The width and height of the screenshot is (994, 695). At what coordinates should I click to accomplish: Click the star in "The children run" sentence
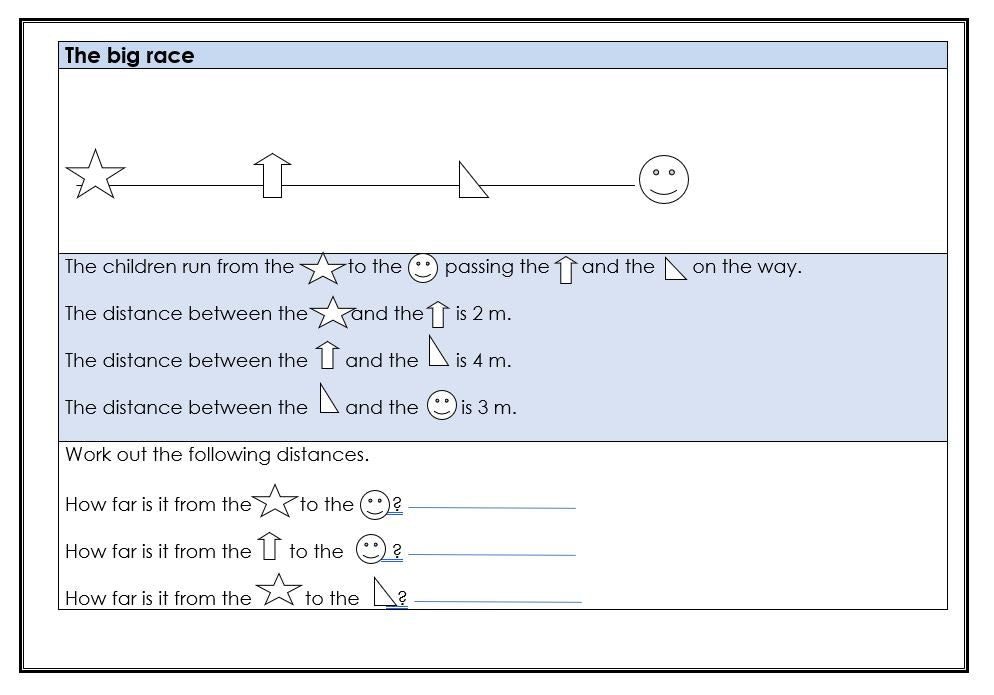coord(322,268)
